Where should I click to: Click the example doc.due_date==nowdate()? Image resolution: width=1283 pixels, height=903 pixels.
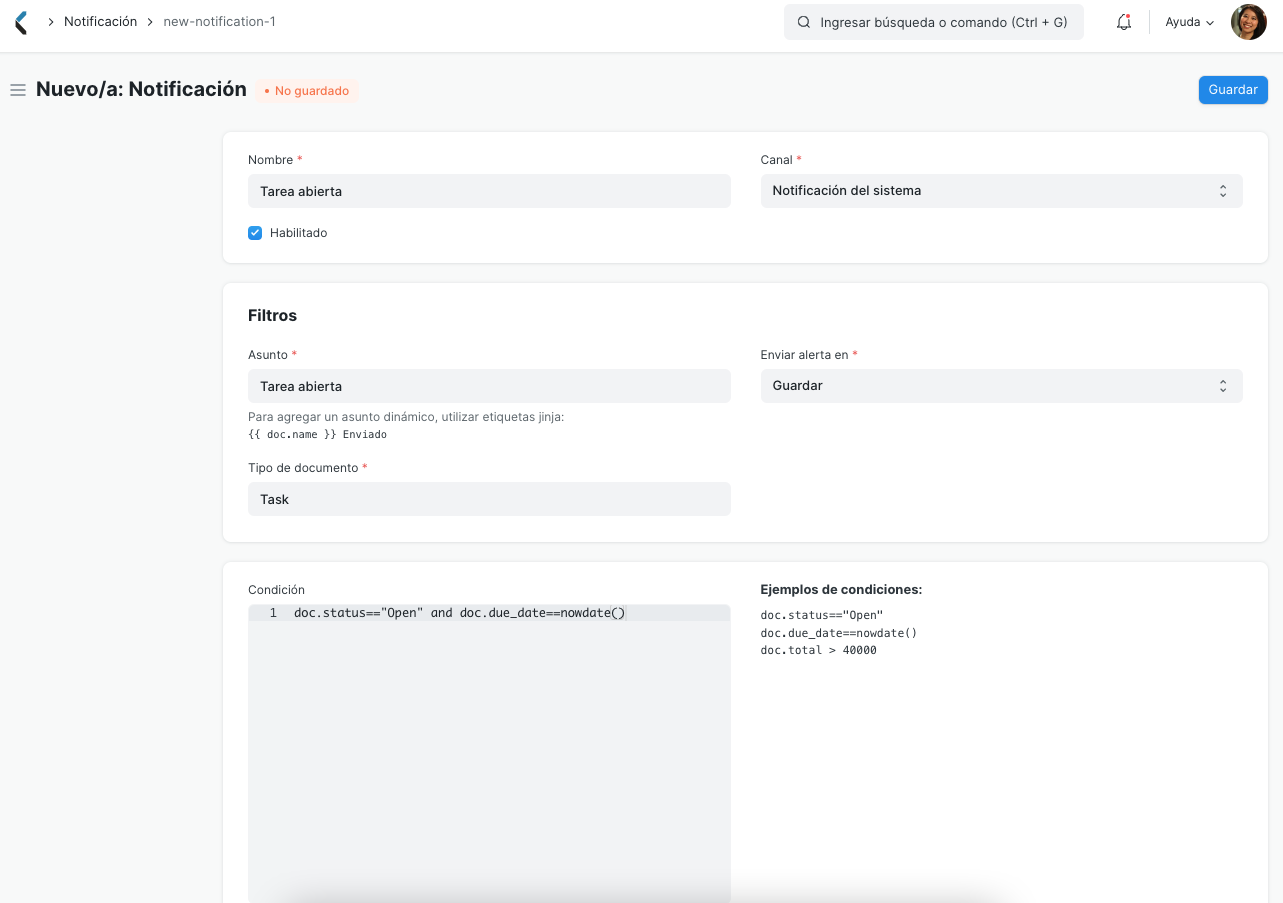[x=839, y=633]
